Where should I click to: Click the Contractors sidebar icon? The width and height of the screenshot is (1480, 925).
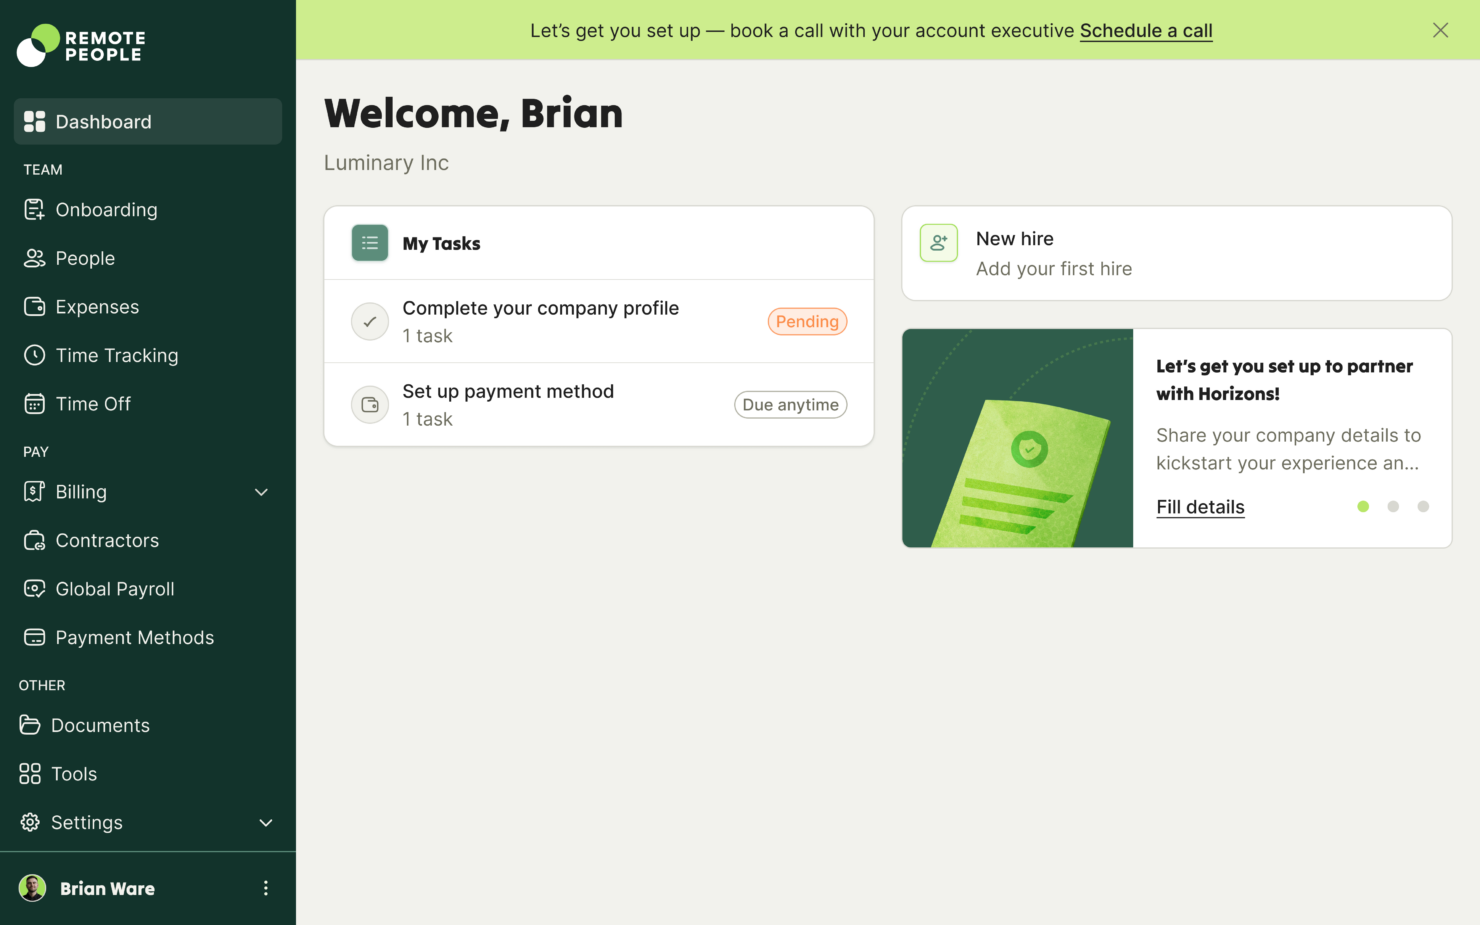[x=34, y=540]
